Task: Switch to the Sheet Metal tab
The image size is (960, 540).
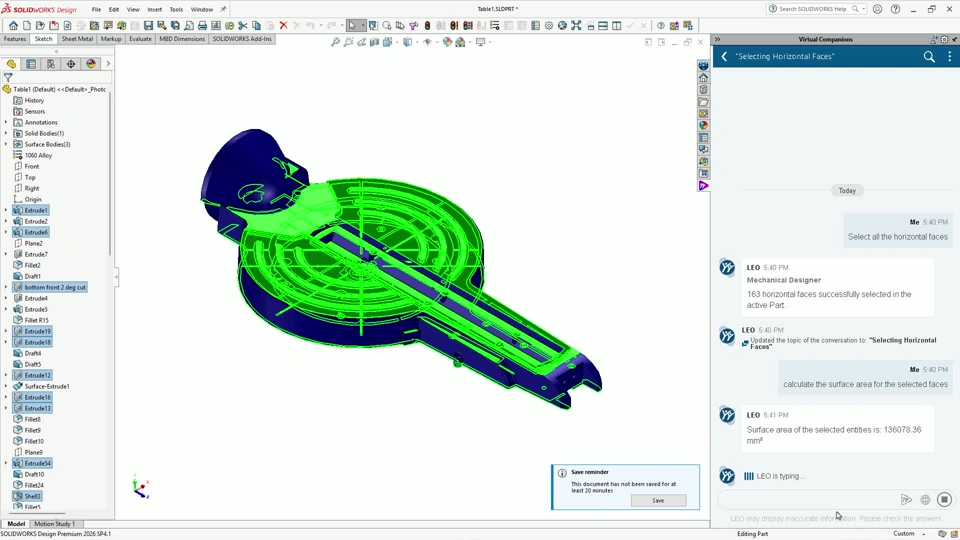Action: point(77,39)
